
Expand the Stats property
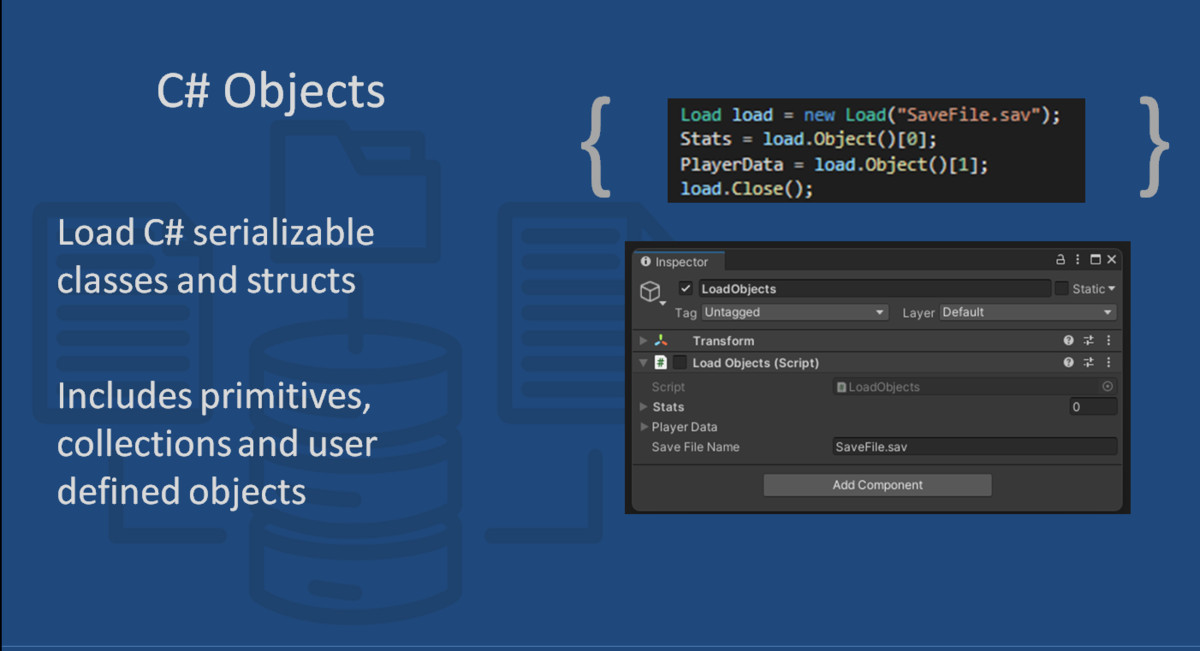(x=642, y=407)
